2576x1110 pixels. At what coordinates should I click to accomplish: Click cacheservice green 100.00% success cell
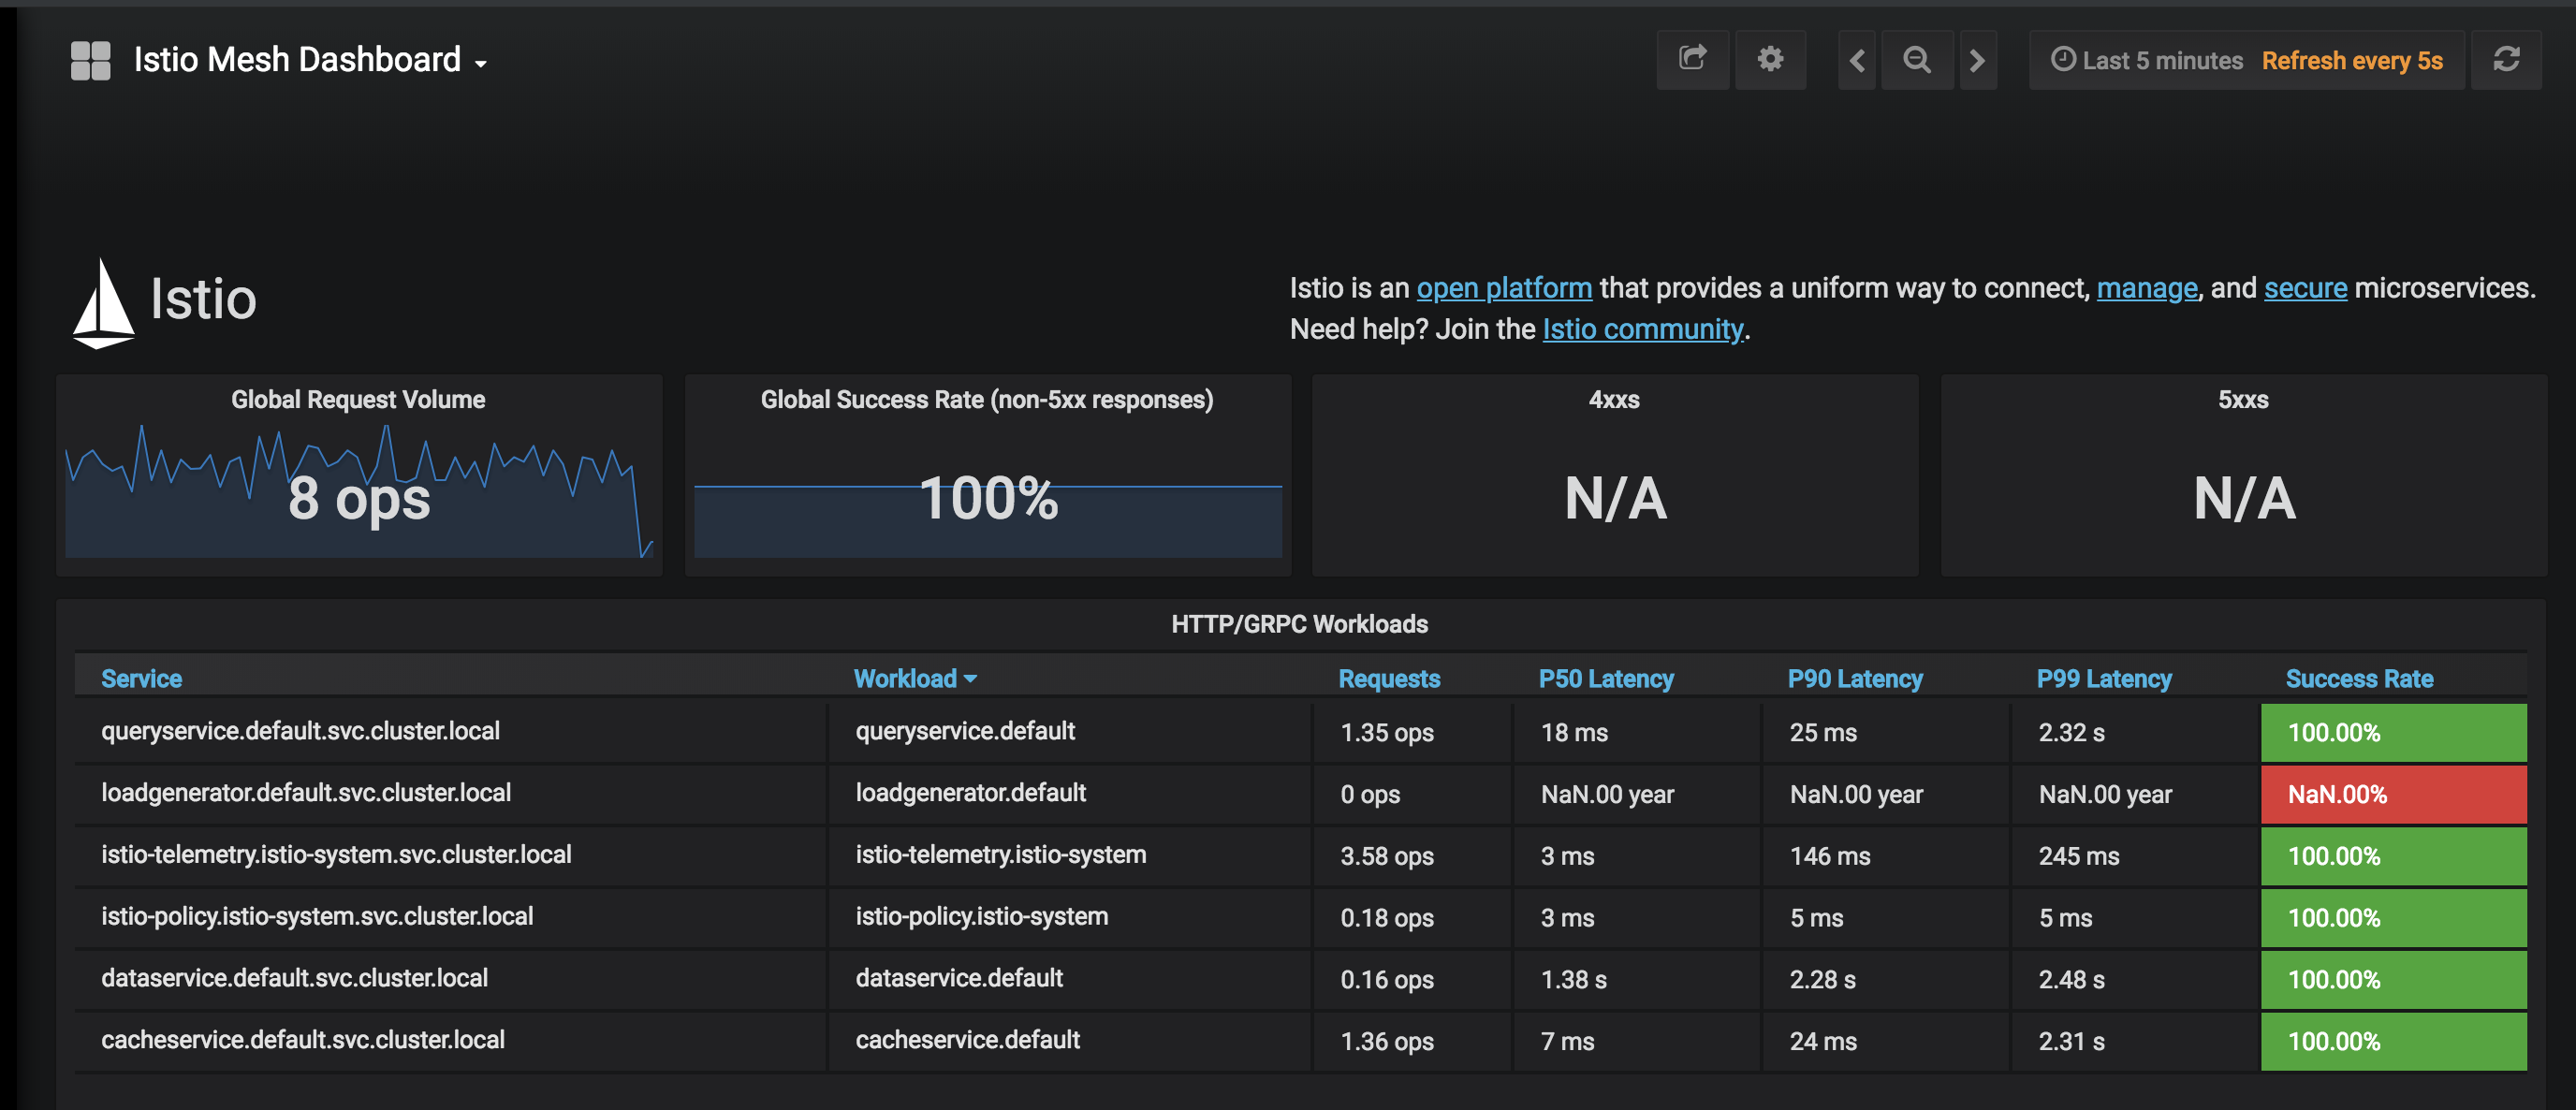(2394, 1041)
